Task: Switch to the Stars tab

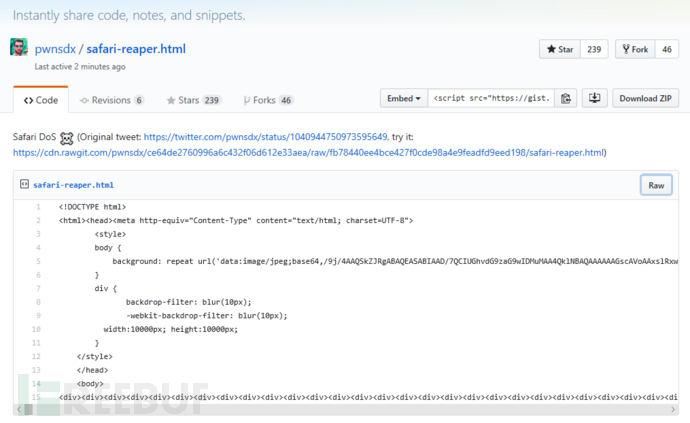Action: click(194, 100)
